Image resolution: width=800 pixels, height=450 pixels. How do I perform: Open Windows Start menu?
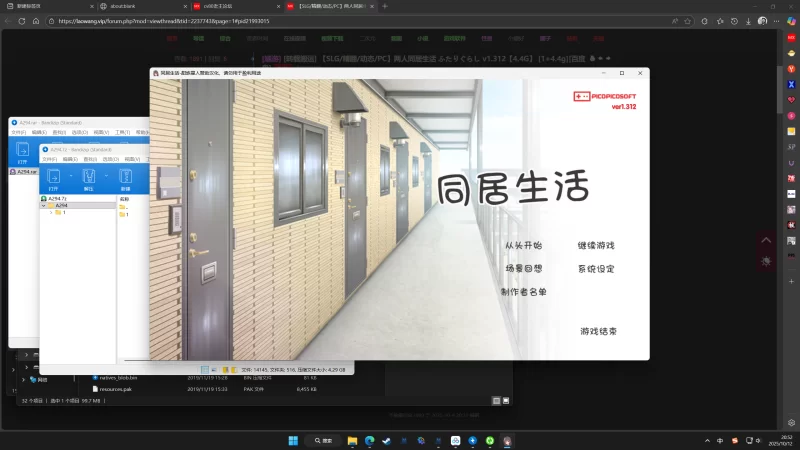(x=293, y=441)
